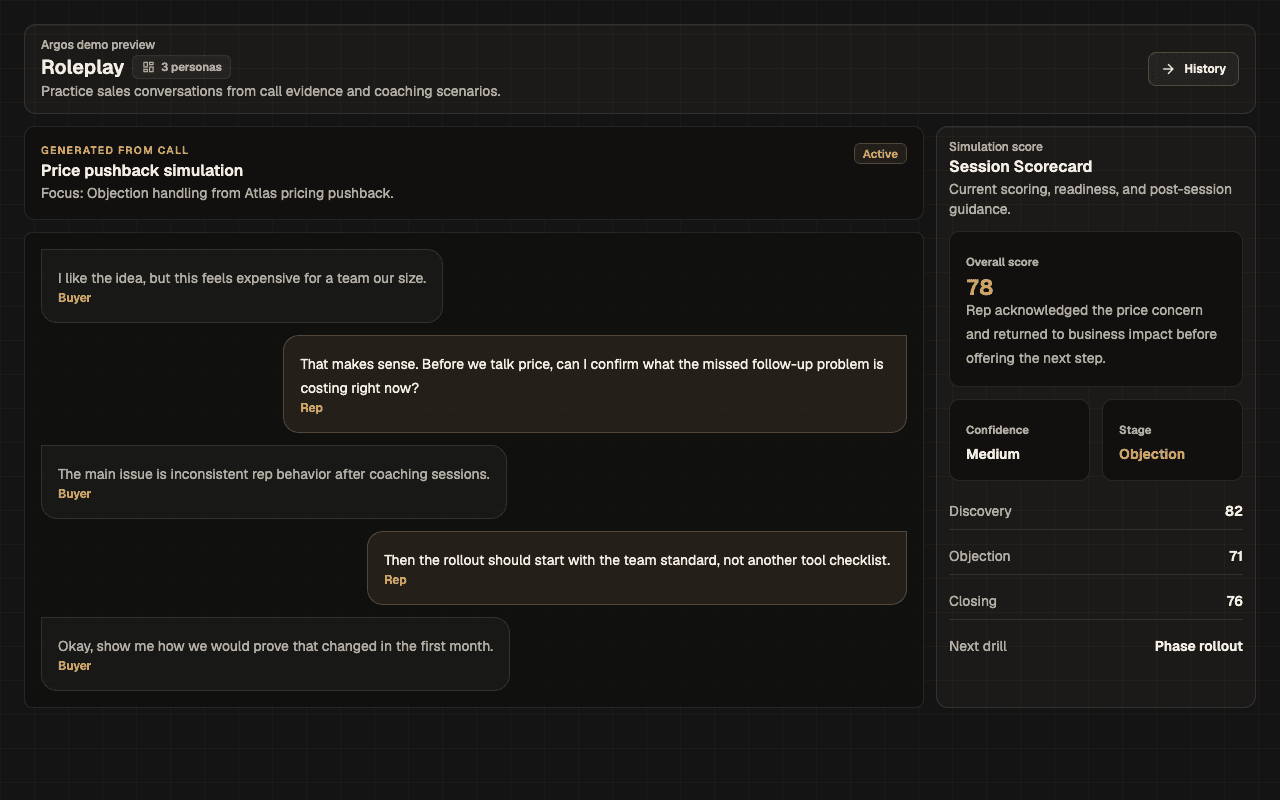Click the Focus objection handling description
Image resolution: width=1280 pixels, height=800 pixels.
click(x=217, y=193)
